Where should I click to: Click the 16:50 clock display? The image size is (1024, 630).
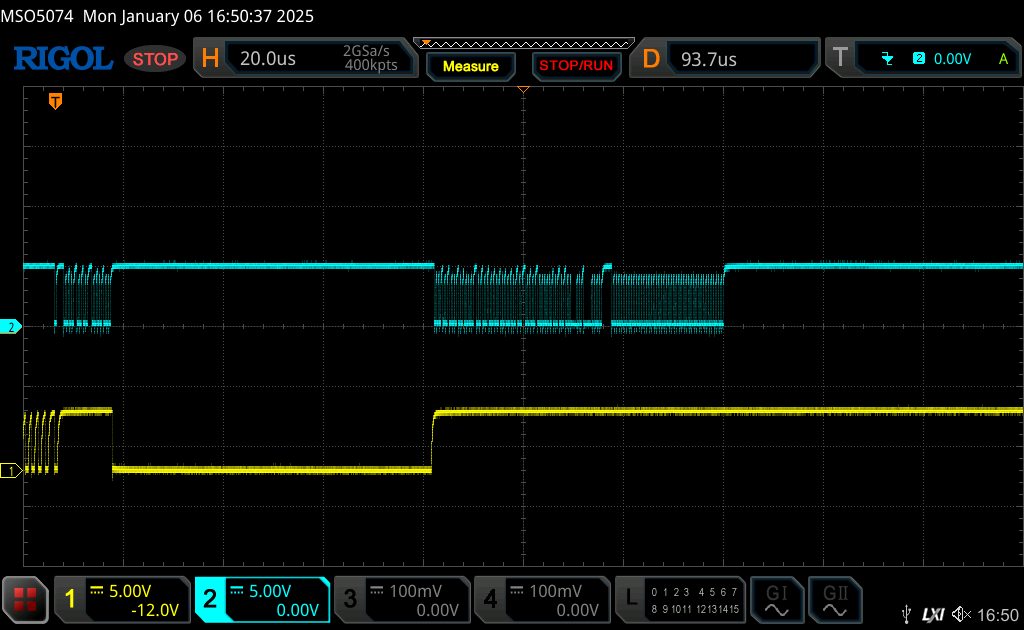point(997,615)
